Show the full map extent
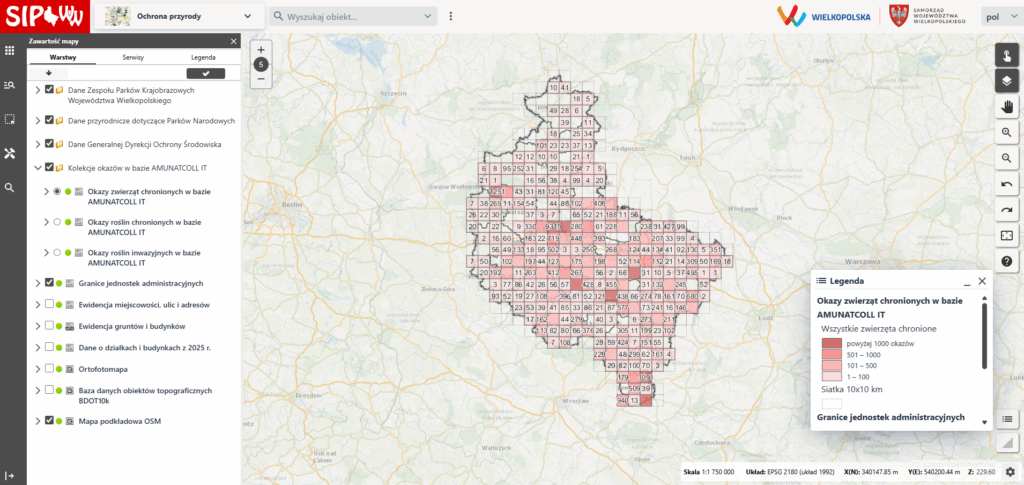 (x=1006, y=236)
